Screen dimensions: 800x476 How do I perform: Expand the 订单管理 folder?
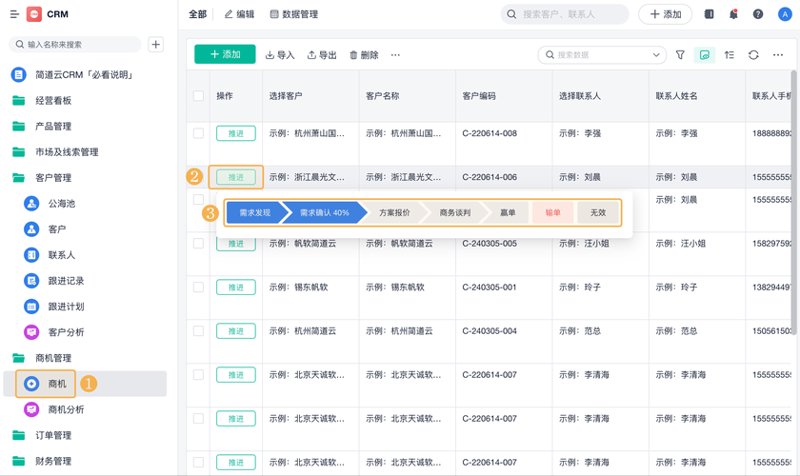pyautogui.click(x=53, y=435)
